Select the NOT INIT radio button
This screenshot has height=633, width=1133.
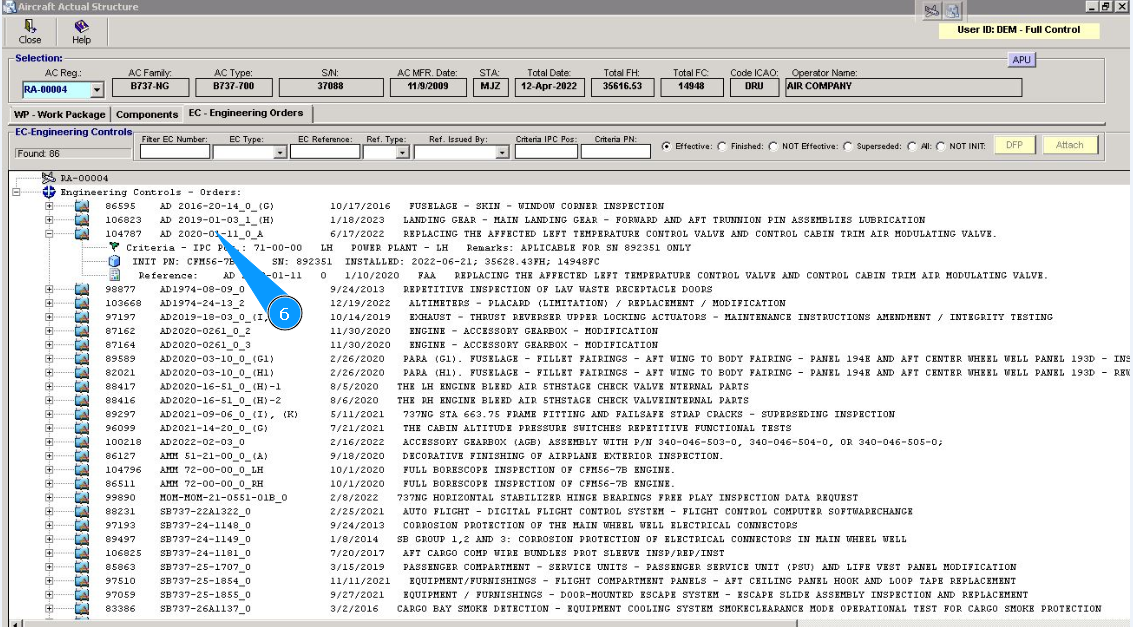pyautogui.click(x=940, y=146)
